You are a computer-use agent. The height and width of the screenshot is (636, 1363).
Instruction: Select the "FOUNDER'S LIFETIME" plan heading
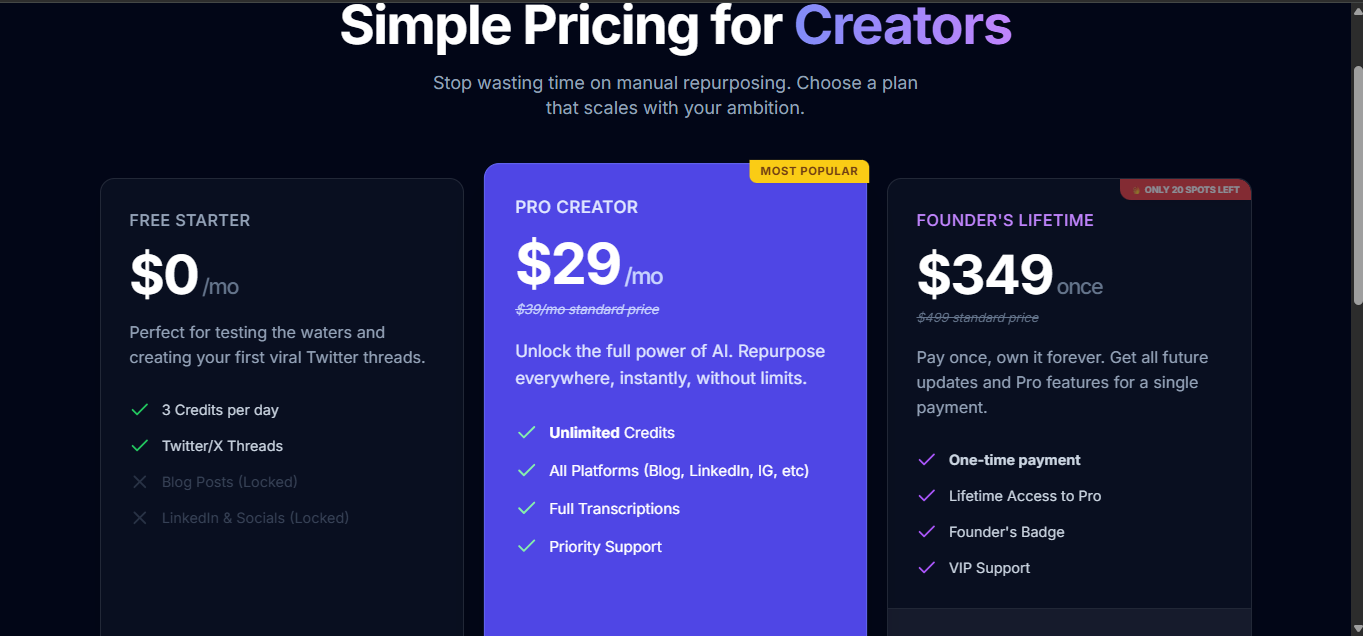[1005, 220]
